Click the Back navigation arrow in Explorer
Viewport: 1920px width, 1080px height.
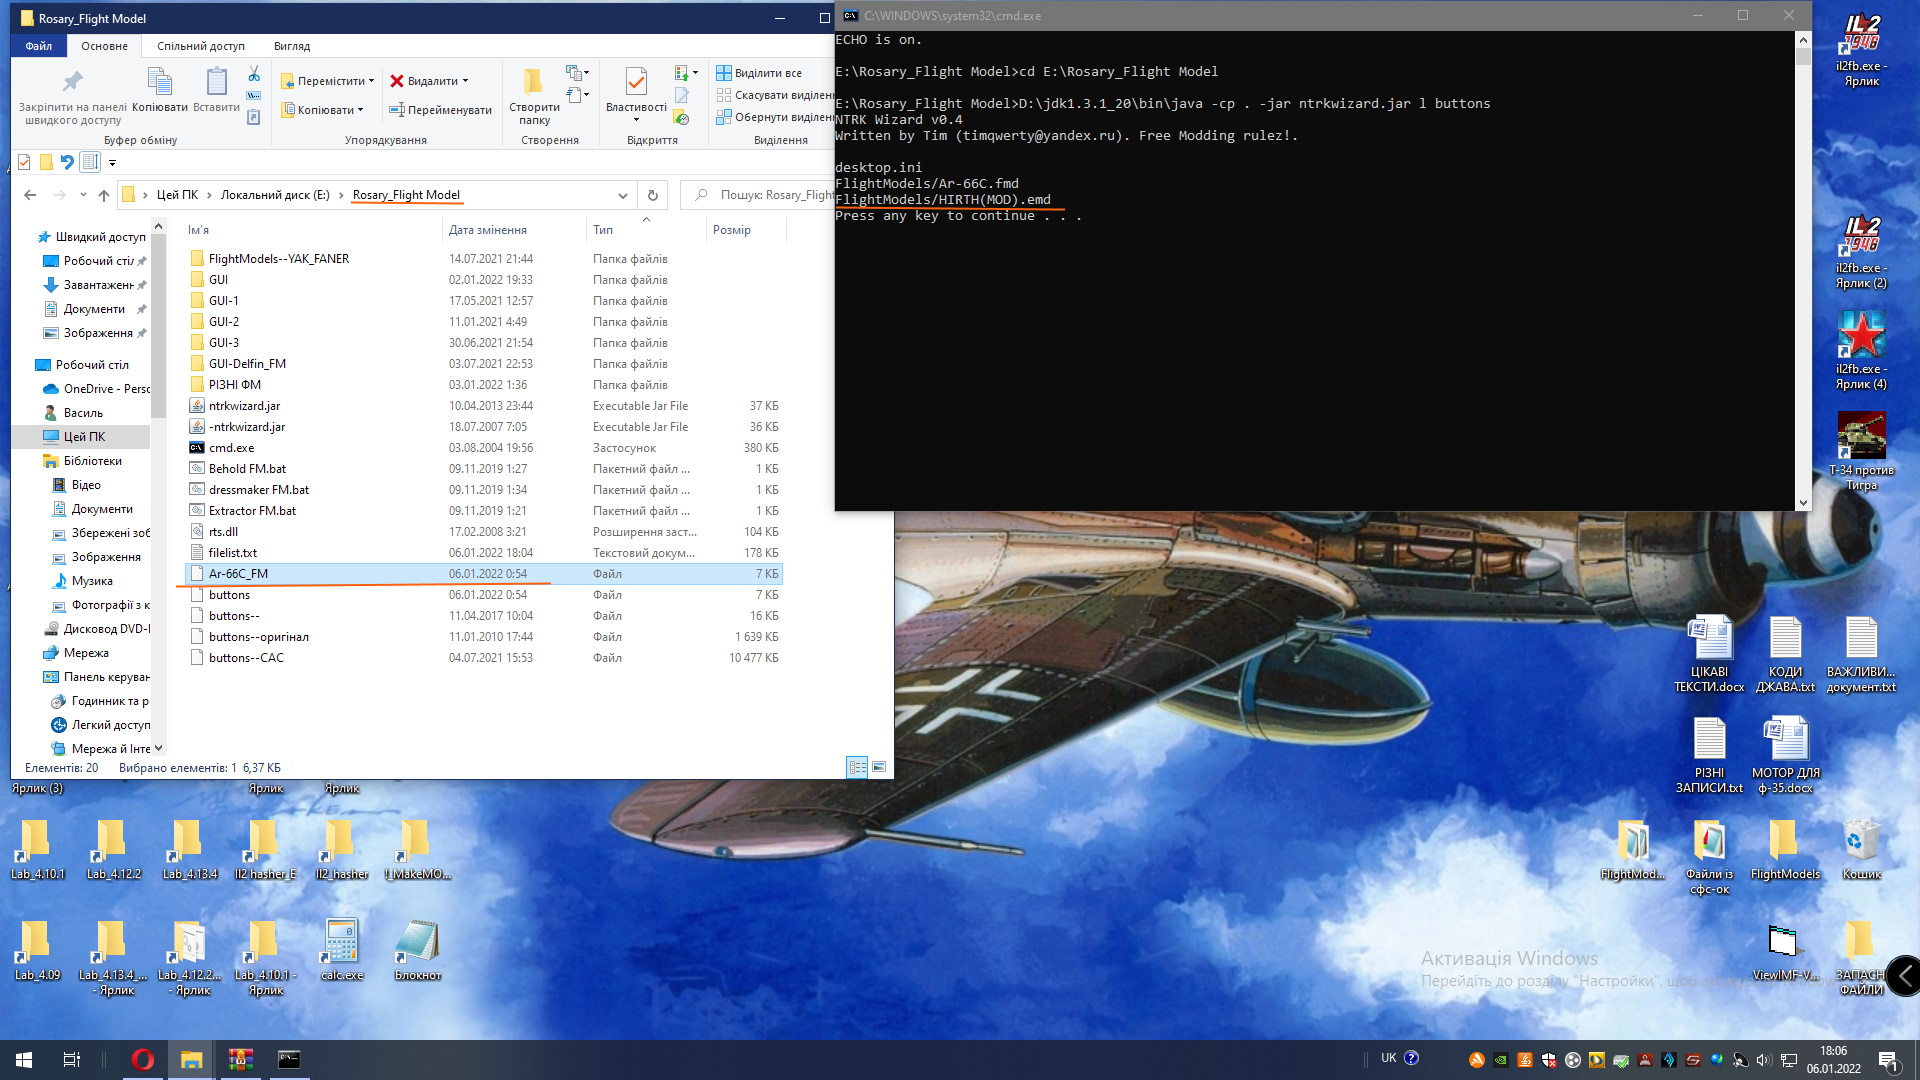pyautogui.click(x=30, y=195)
